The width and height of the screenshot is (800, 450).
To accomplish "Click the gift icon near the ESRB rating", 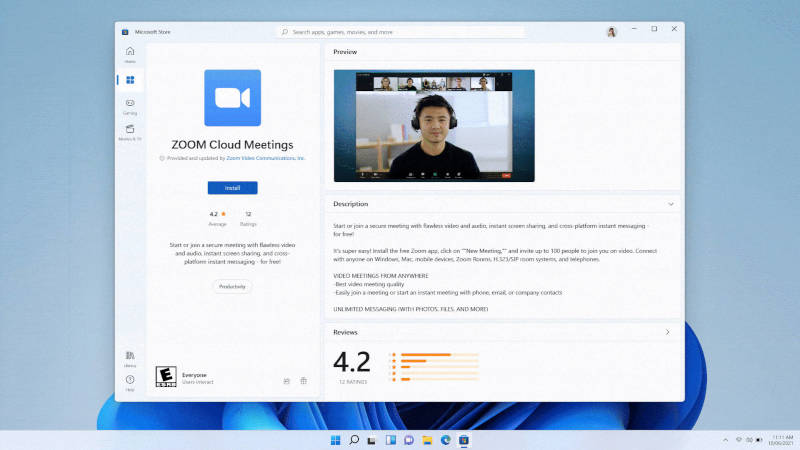I will [304, 380].
